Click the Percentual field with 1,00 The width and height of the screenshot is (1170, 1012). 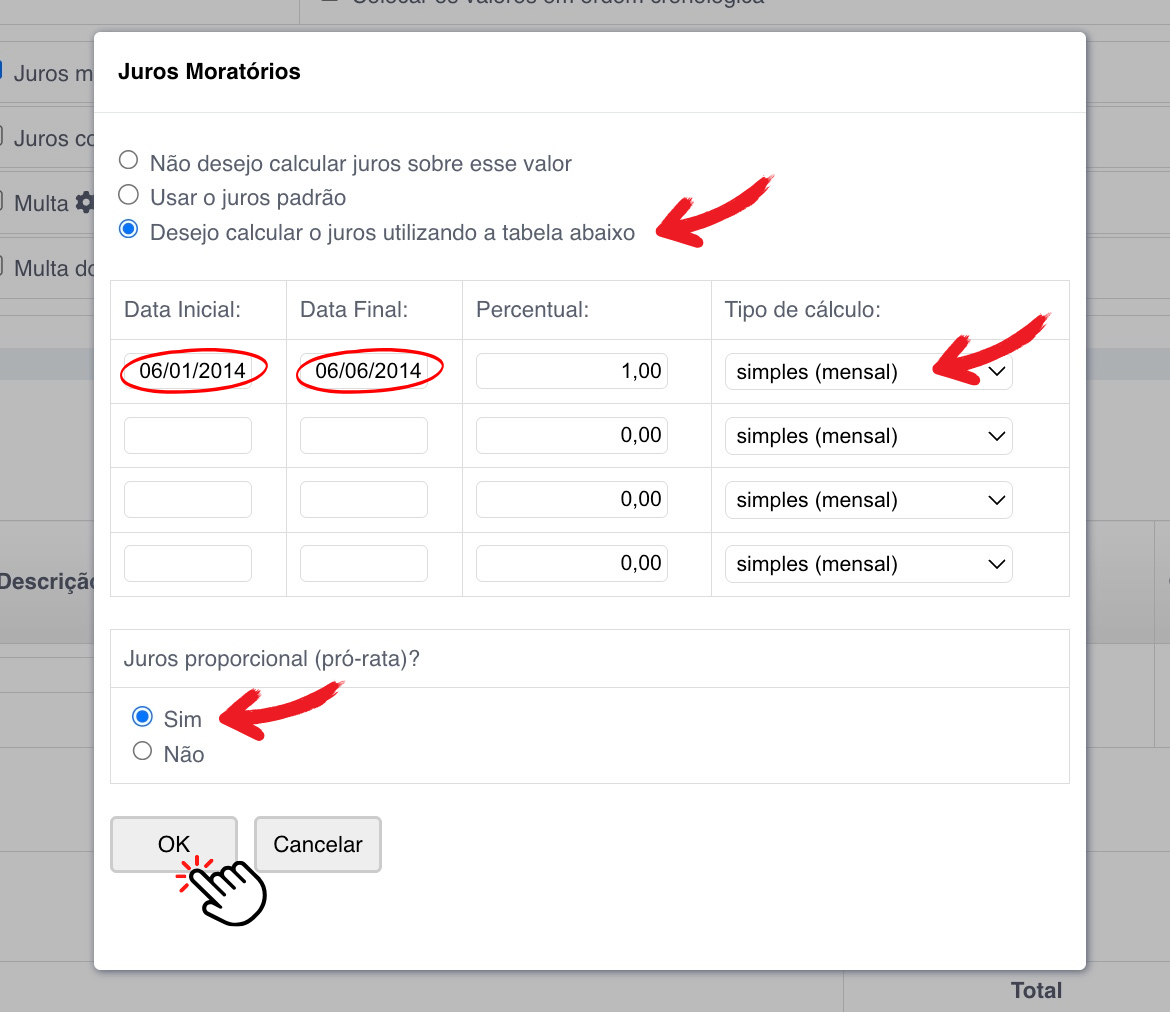click(572, 371)
